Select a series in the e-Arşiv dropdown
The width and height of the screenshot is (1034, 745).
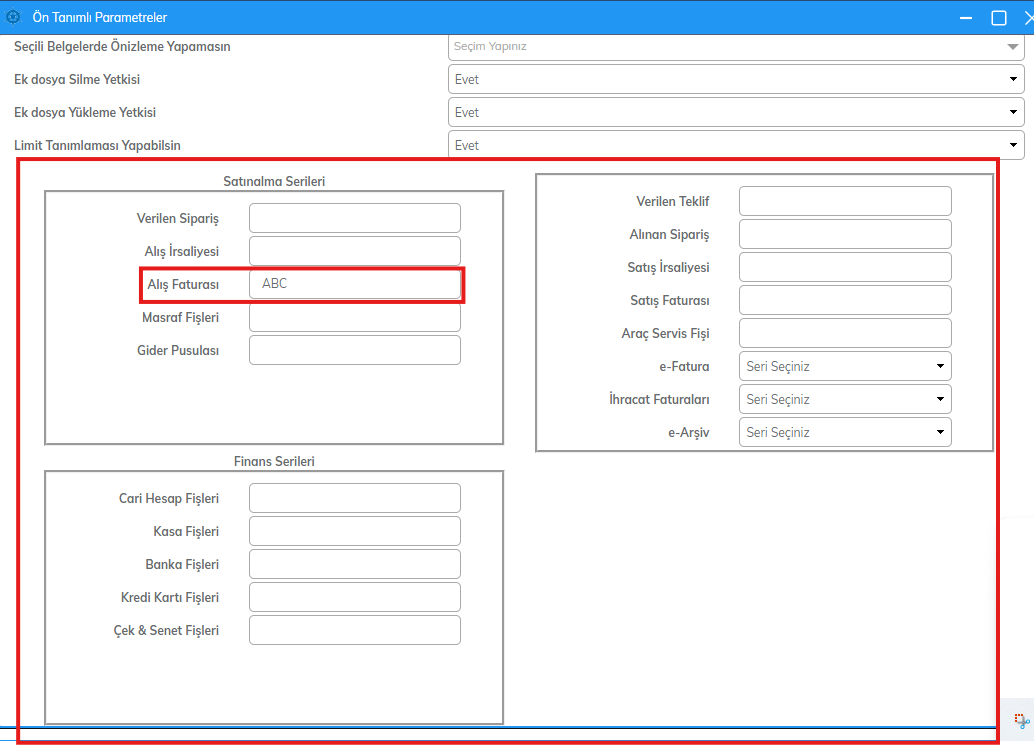[845, 432]
